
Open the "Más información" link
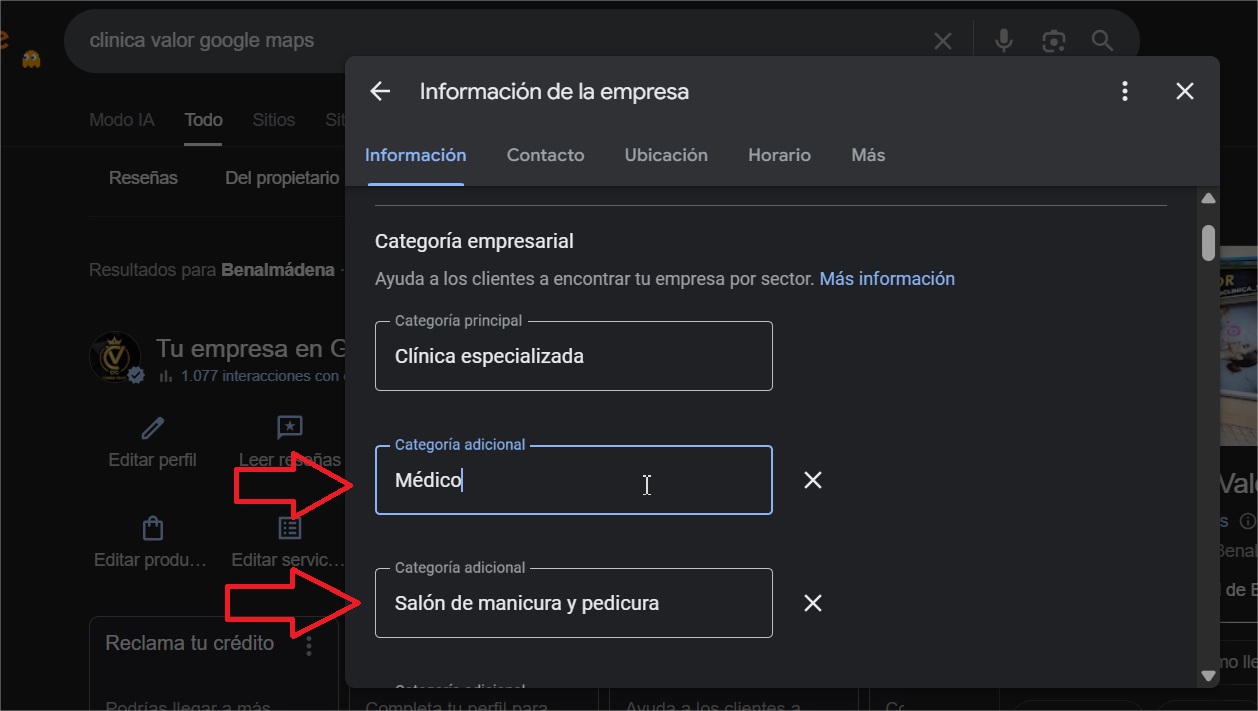pyautogui.click(x=886, y=278)
